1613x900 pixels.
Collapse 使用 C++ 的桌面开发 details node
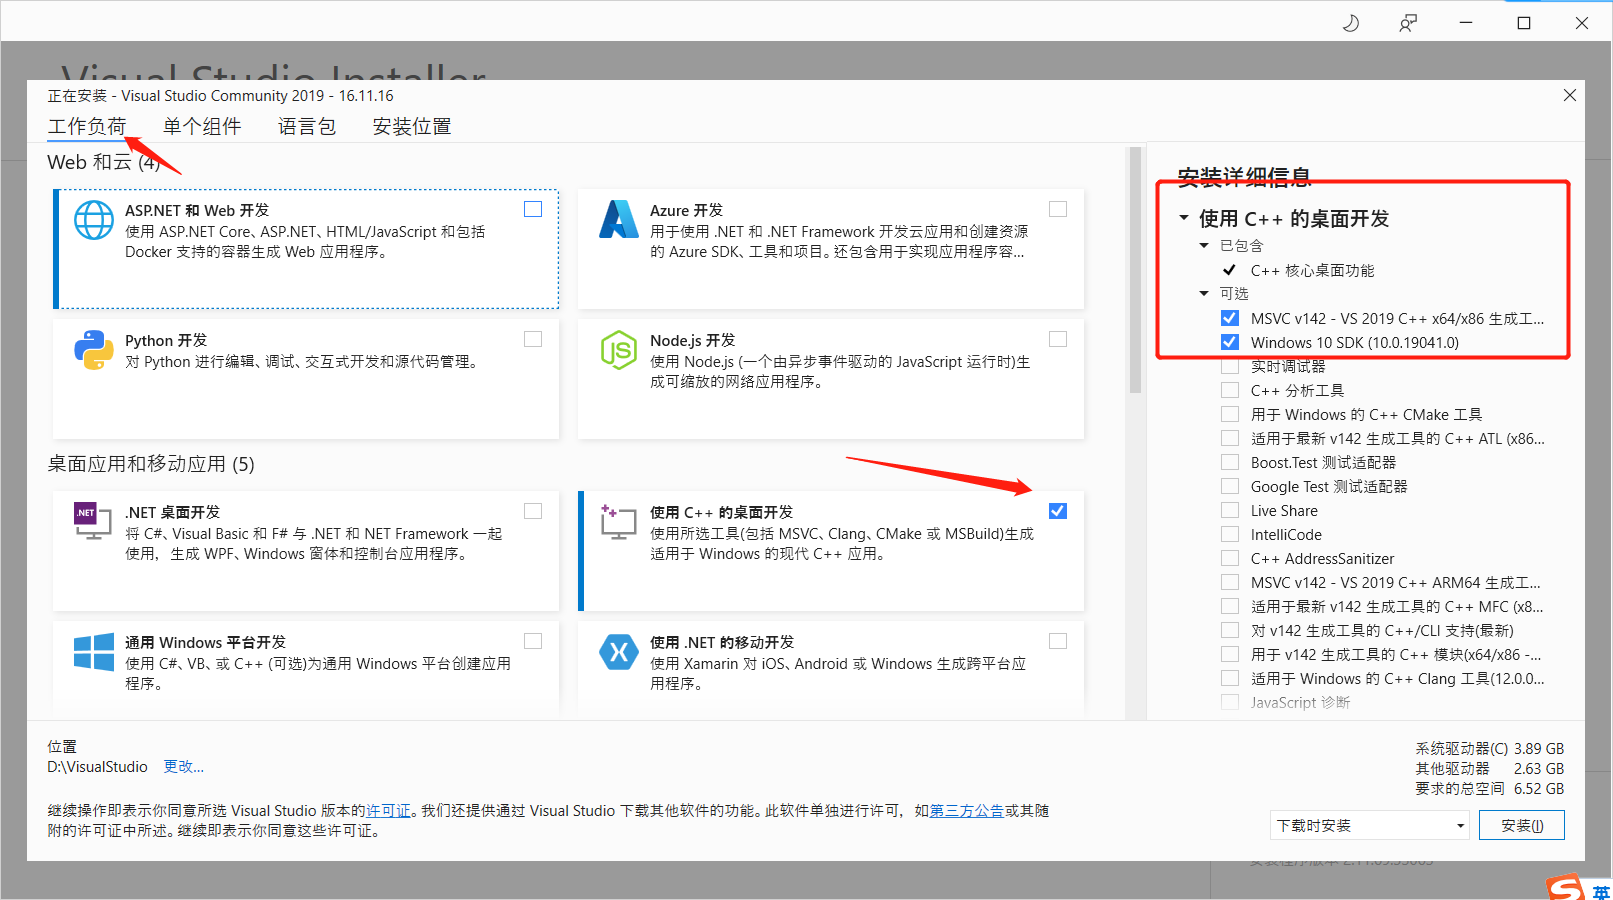[x=1184, y=218]
